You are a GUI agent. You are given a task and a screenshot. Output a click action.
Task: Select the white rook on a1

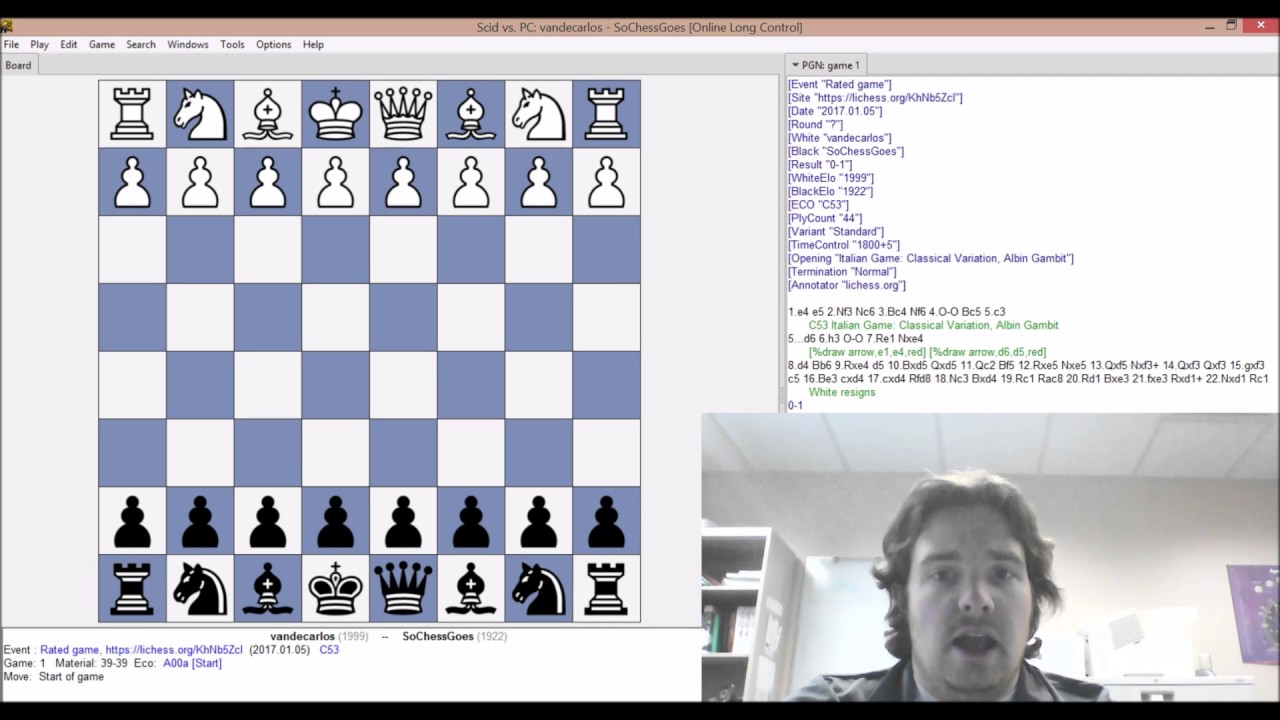(x=606, y=114)
